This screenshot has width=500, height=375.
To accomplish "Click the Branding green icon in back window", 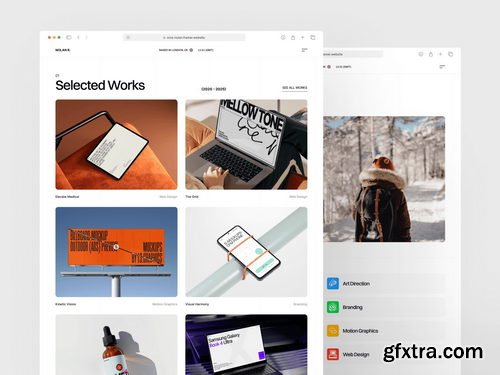I will (333, 307).
